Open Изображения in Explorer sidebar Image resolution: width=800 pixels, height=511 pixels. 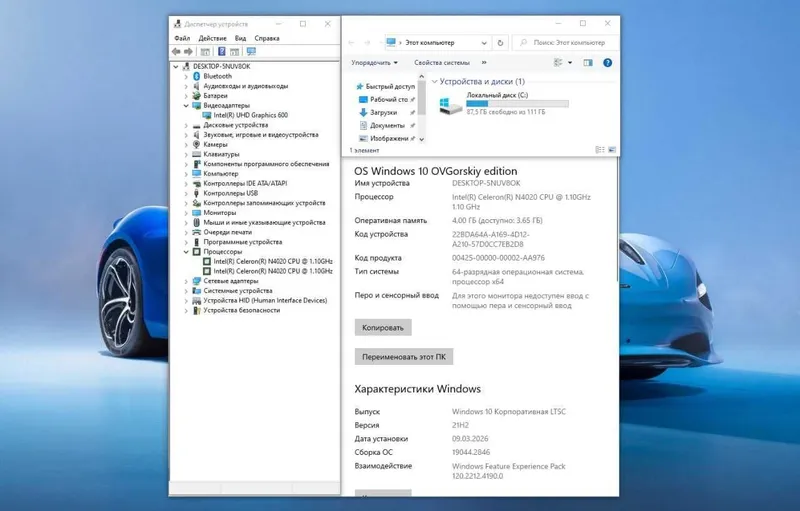[x=386, y=138]
